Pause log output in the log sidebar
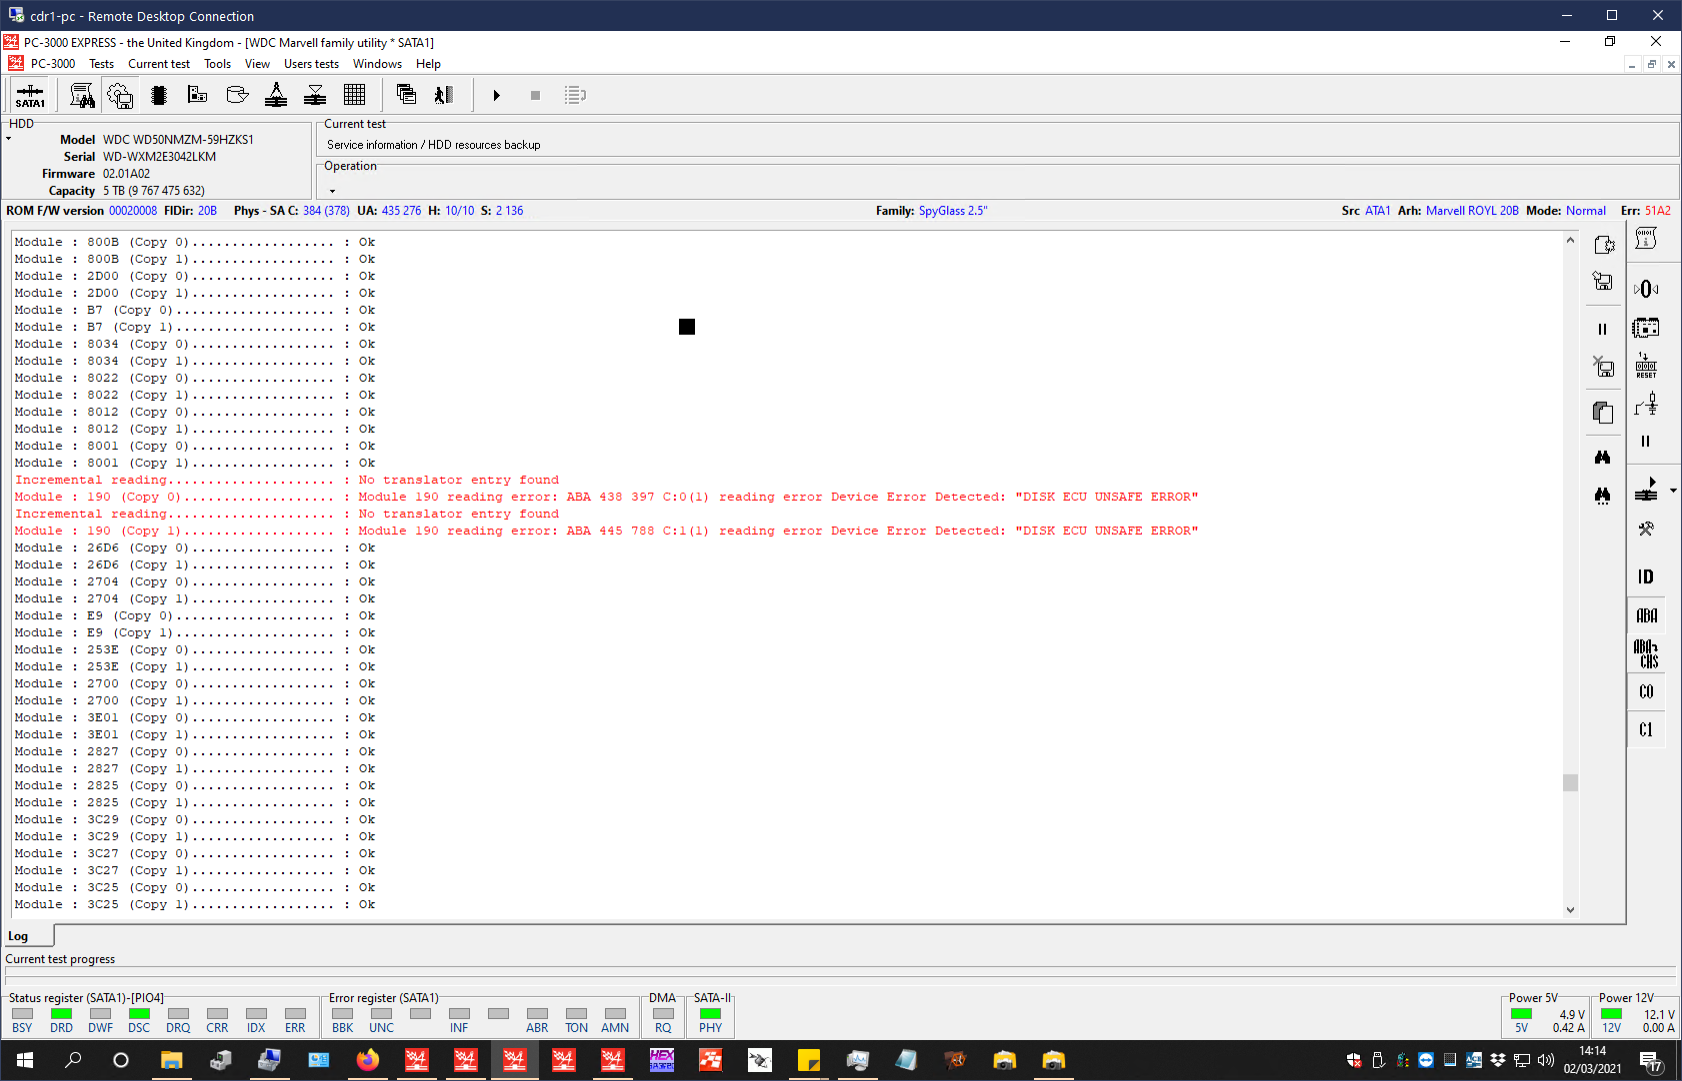The height and width of the screenshot is (1081, 1682). point(1603,329)
